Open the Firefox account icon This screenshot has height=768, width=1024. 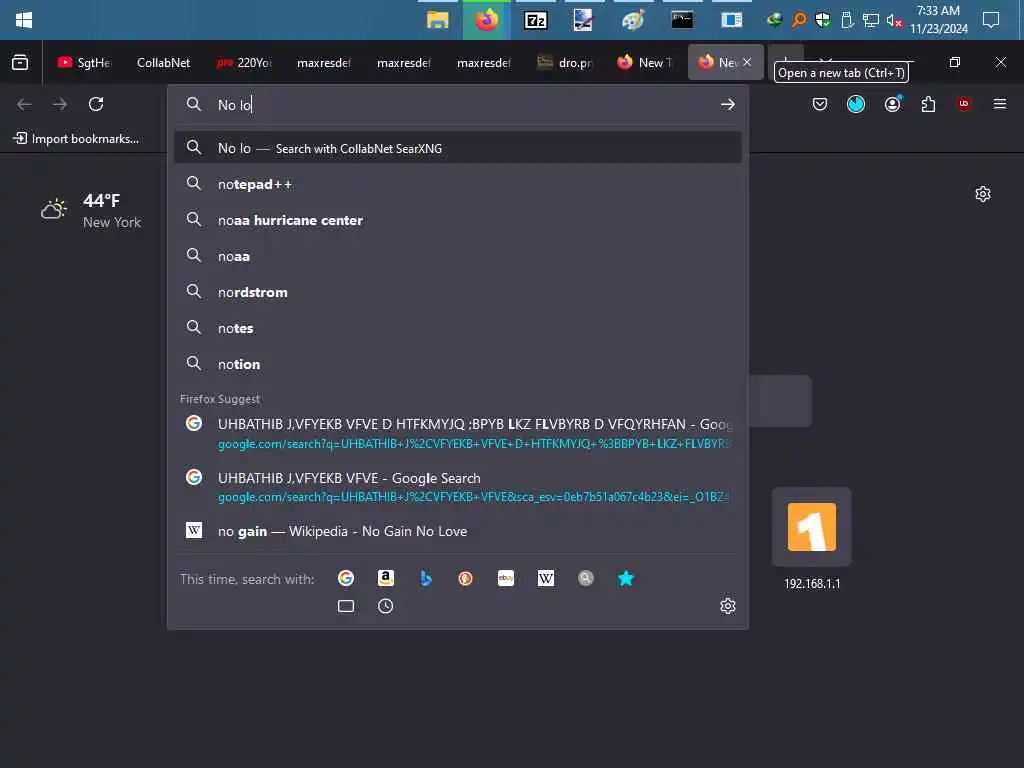892,104
